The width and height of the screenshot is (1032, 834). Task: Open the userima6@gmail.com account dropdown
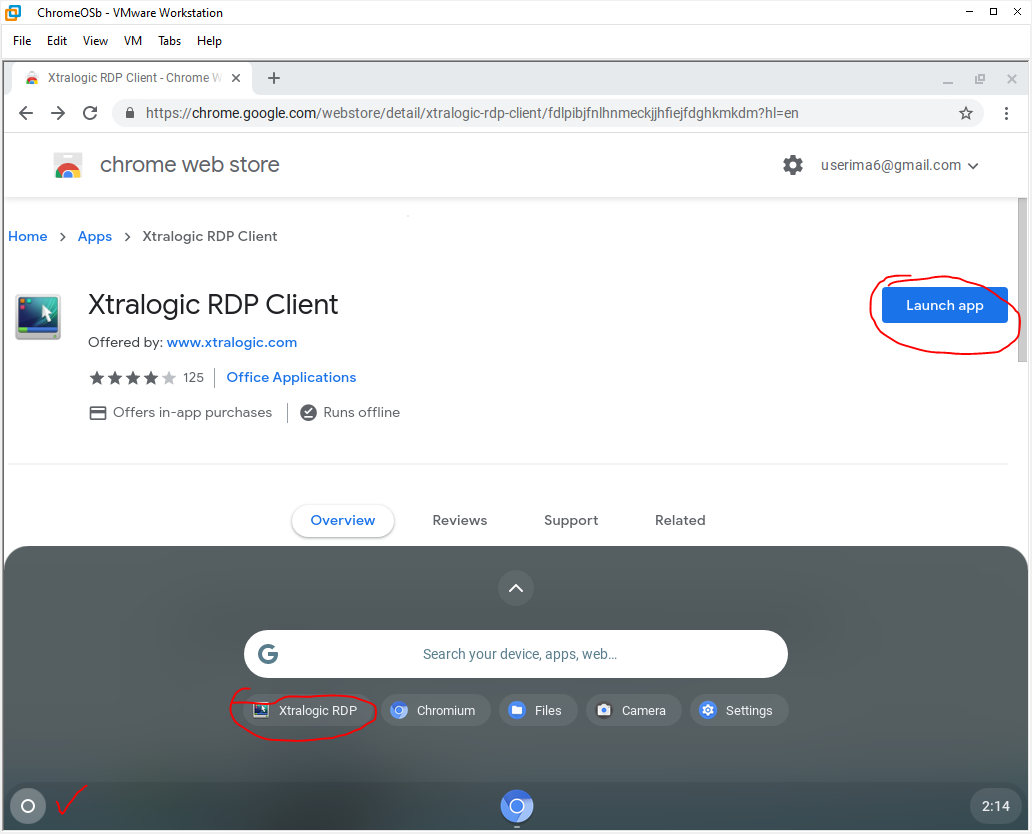click(x=899, y=165)
